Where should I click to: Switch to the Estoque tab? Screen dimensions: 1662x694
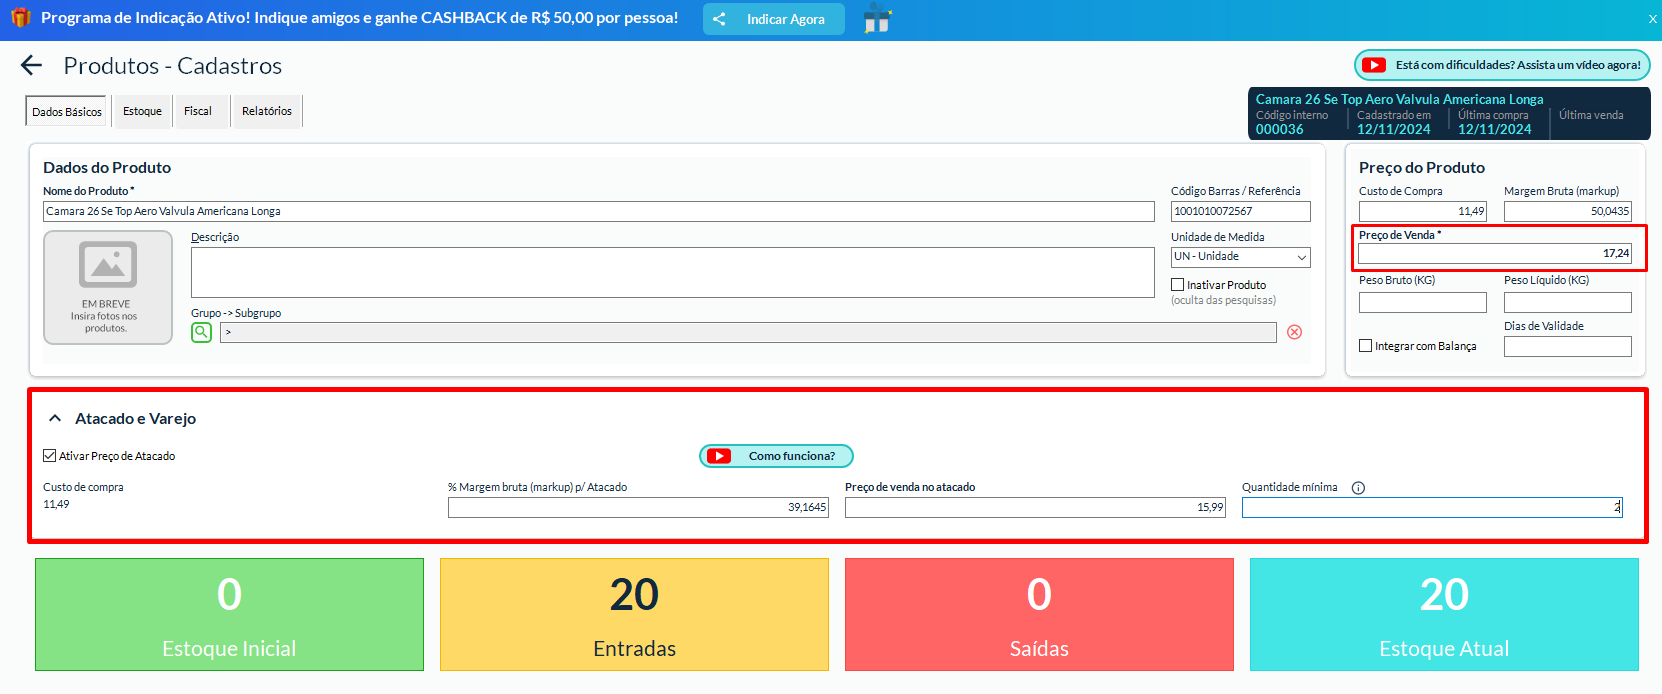pyautogui.click(x=142, y=111)
